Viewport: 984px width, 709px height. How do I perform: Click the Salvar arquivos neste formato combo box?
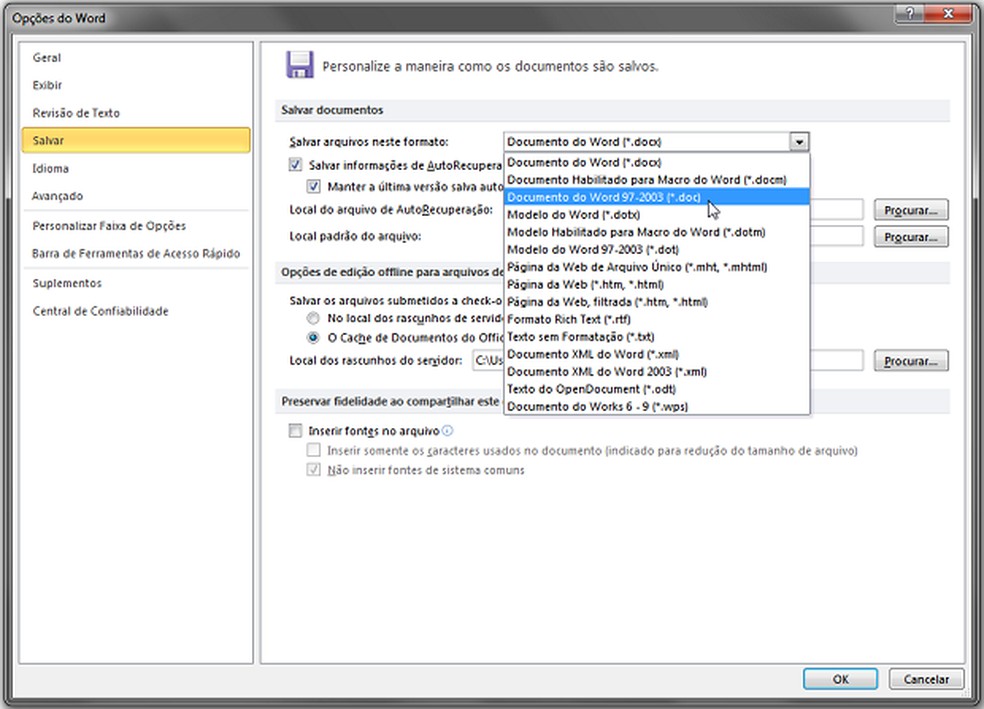pyautogui.click(x=656, y=142)
